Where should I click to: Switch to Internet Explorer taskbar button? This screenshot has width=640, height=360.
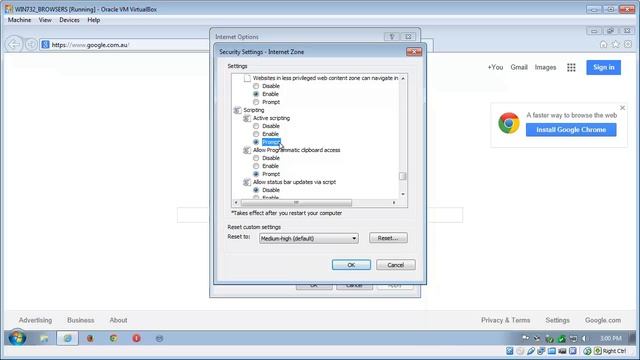67,338
